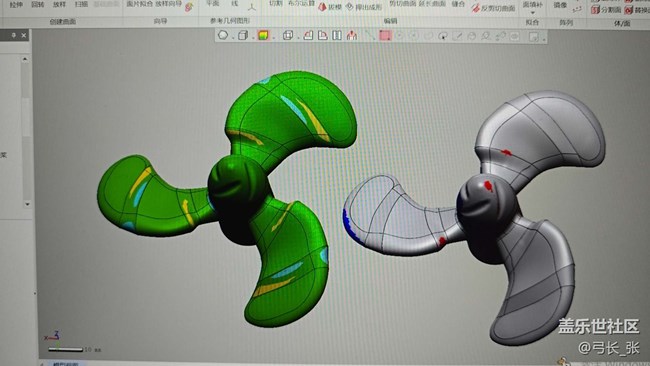
Task: Toggle the pin on the left panel
Action: click(x=14, y=36)
